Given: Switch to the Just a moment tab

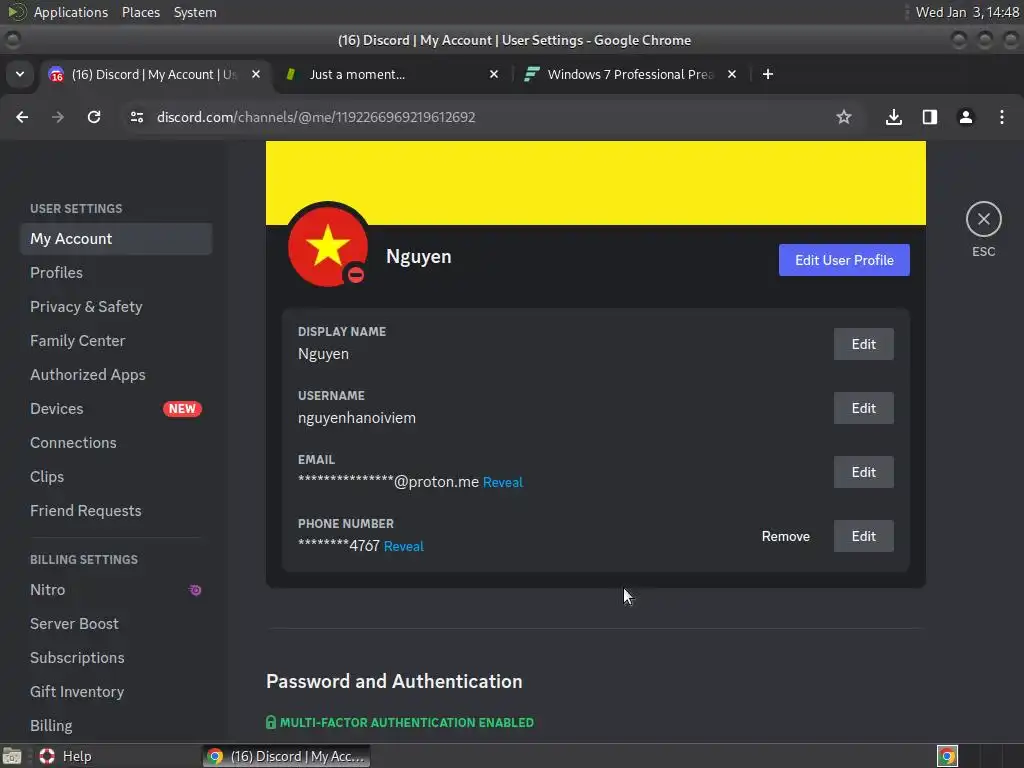Looking at the screenshot, I should tap(392, 74).
